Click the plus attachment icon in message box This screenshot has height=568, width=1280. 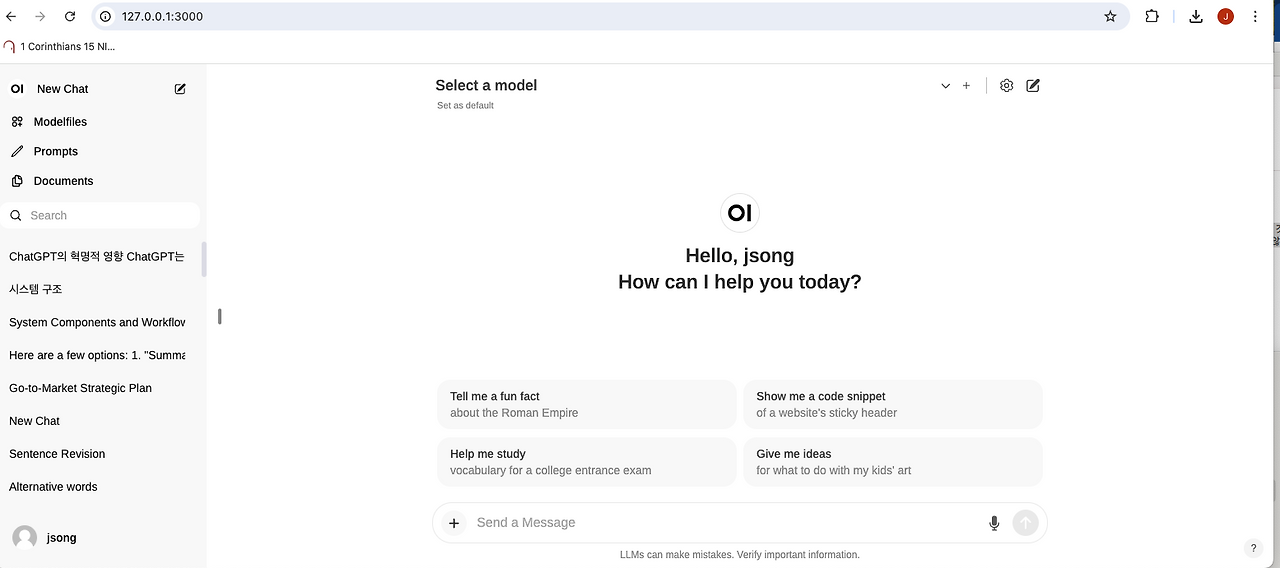click(454, 523)
